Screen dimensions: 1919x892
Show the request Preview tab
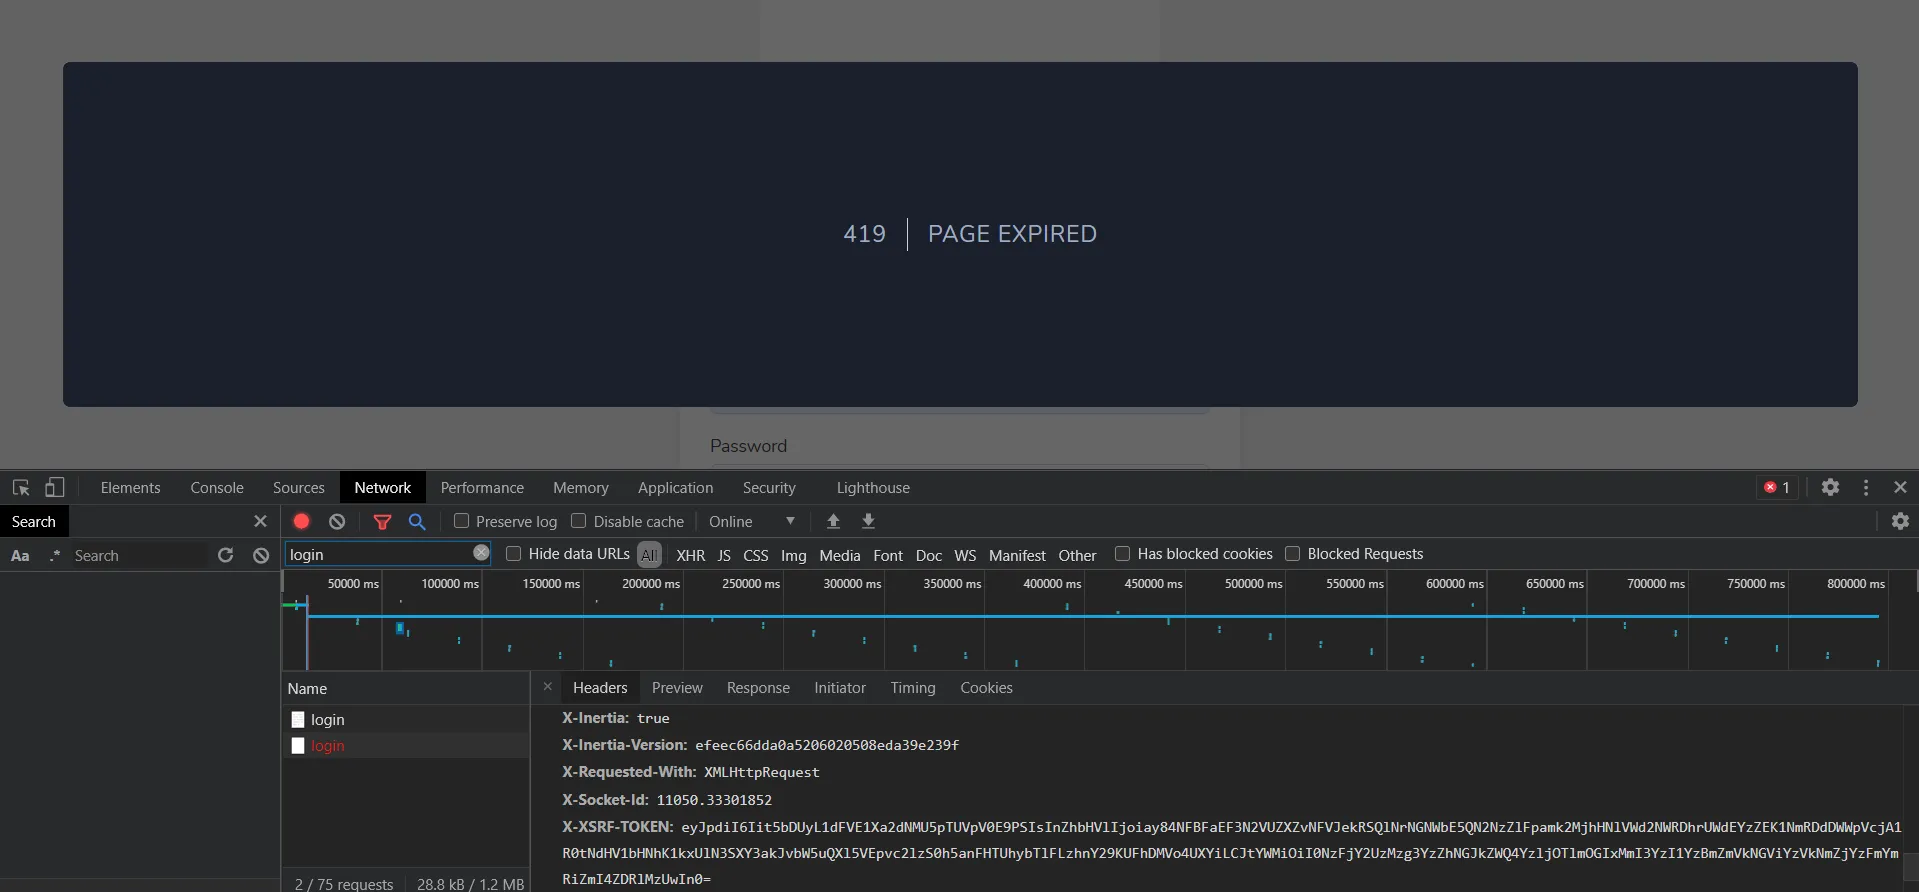(x=677, y=688)
